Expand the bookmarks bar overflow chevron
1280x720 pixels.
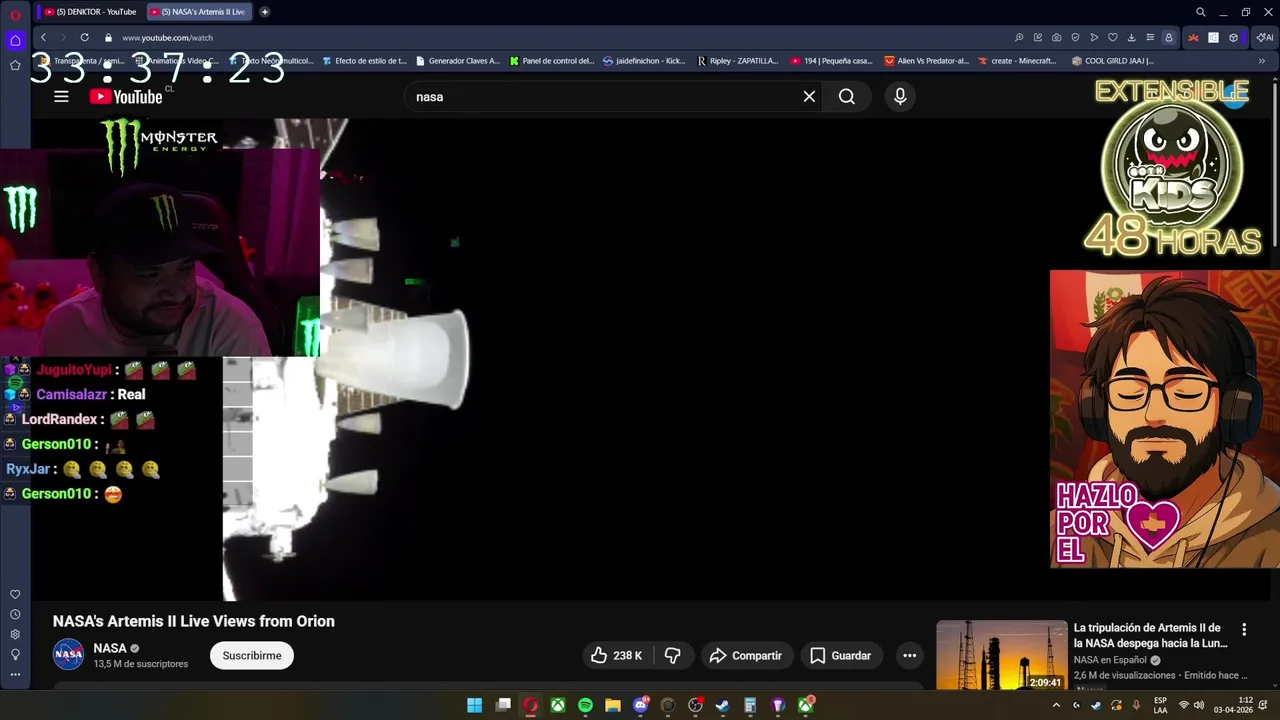point(1261,61)
